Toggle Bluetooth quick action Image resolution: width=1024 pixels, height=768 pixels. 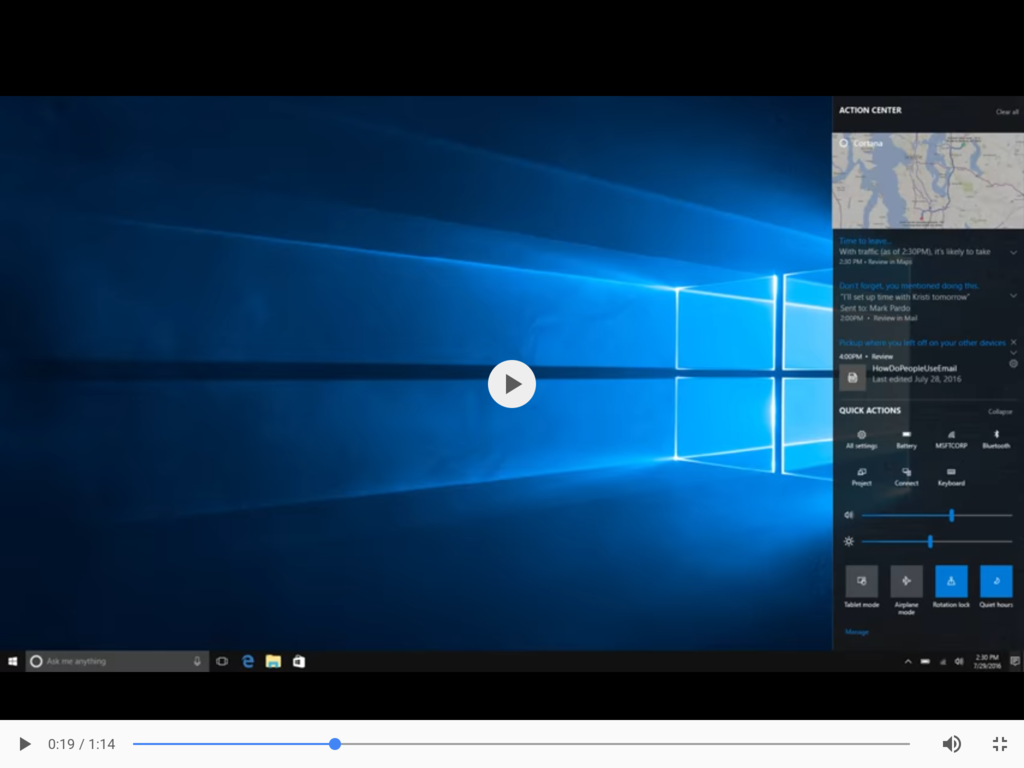(x=996, y=440)
